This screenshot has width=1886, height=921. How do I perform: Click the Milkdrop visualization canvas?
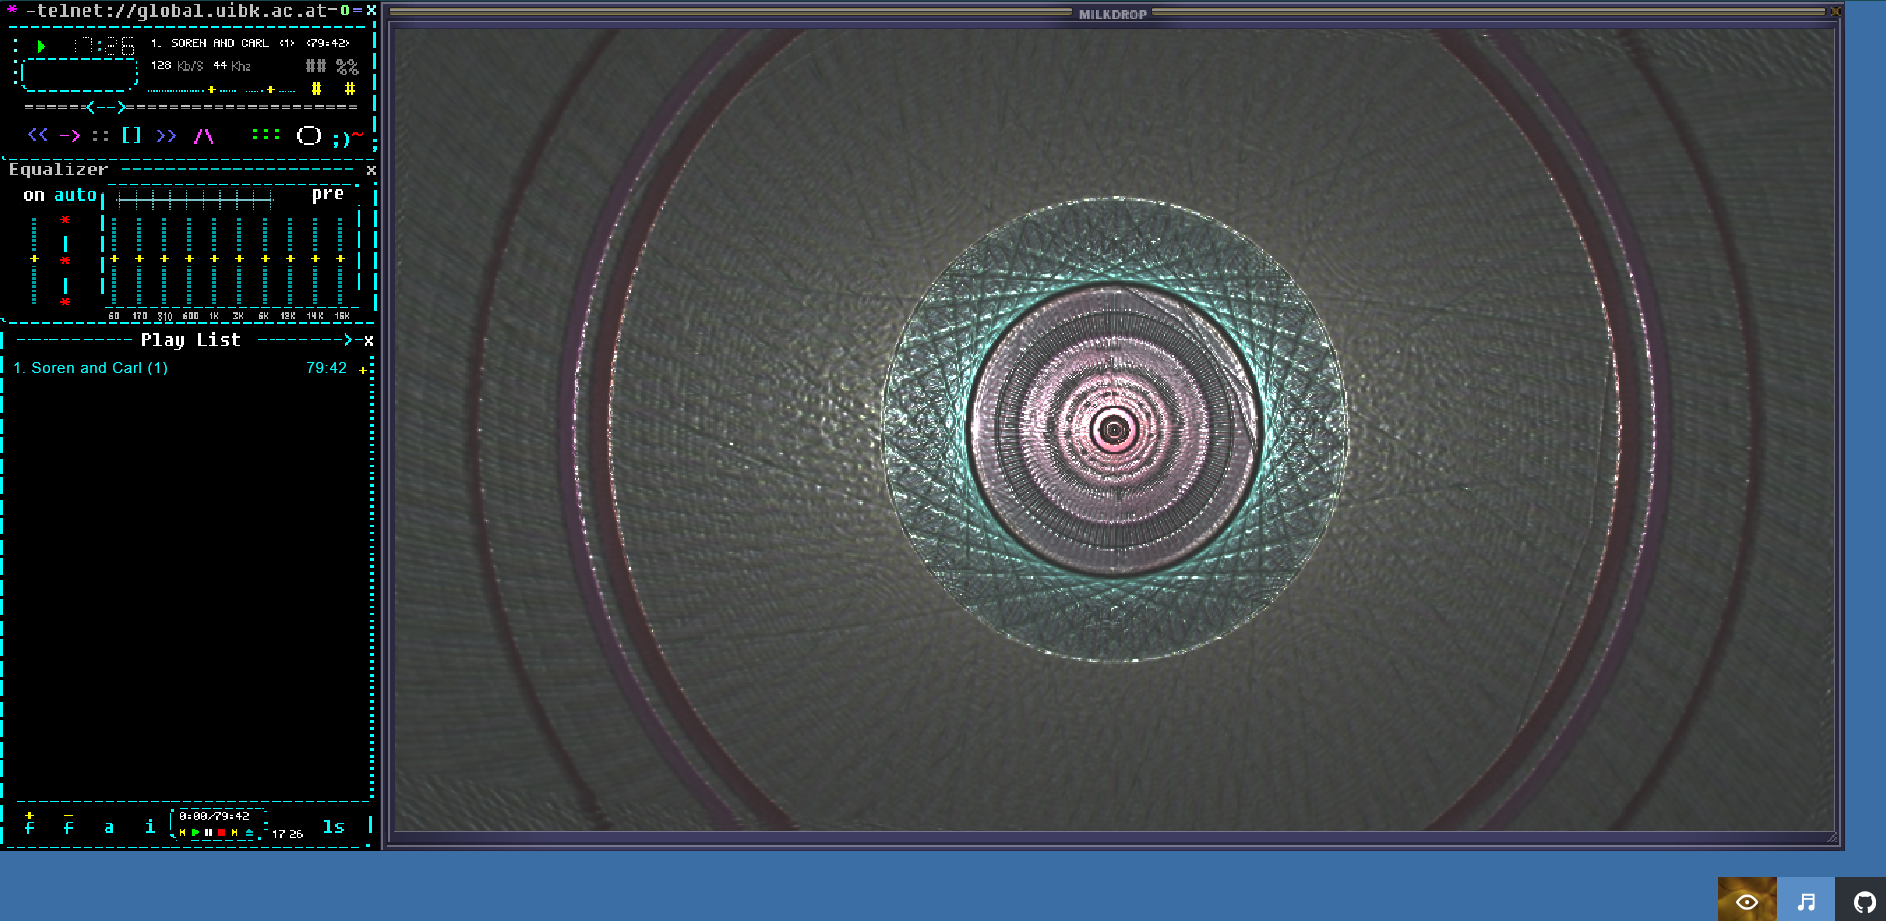point(1114,430)
